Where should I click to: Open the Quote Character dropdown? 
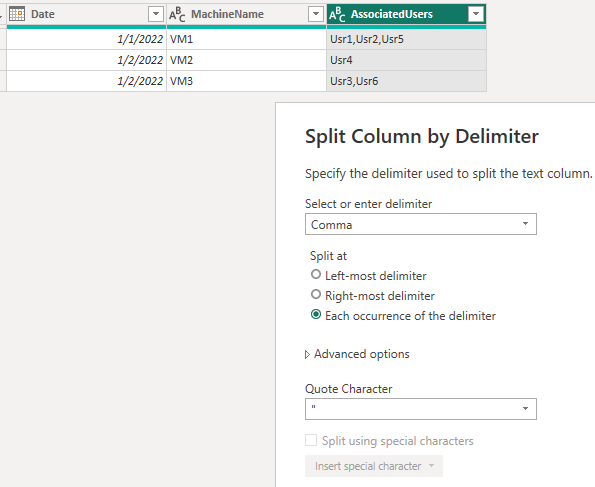point(420,409)
